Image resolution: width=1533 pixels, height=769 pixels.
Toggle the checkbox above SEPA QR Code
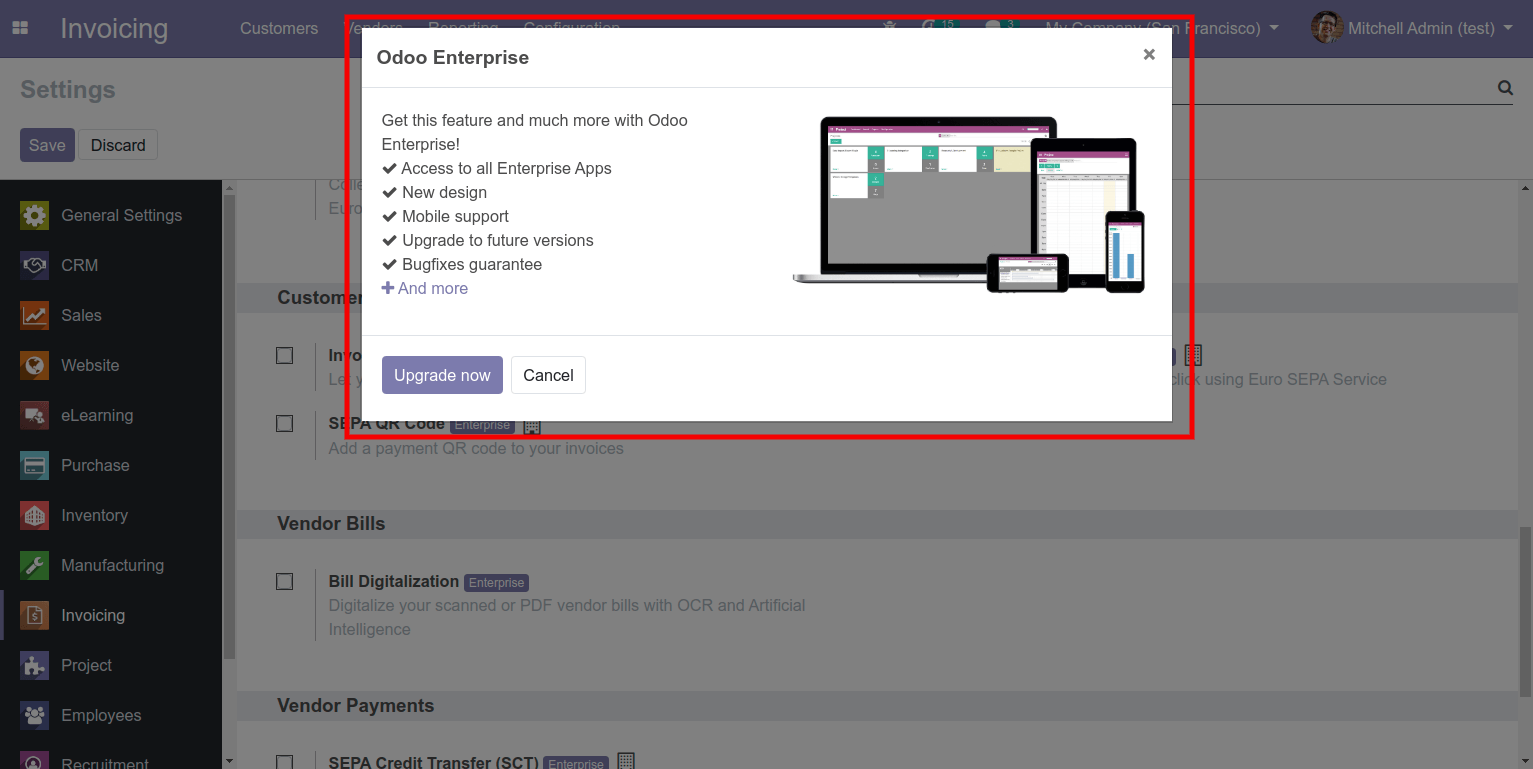285,356
